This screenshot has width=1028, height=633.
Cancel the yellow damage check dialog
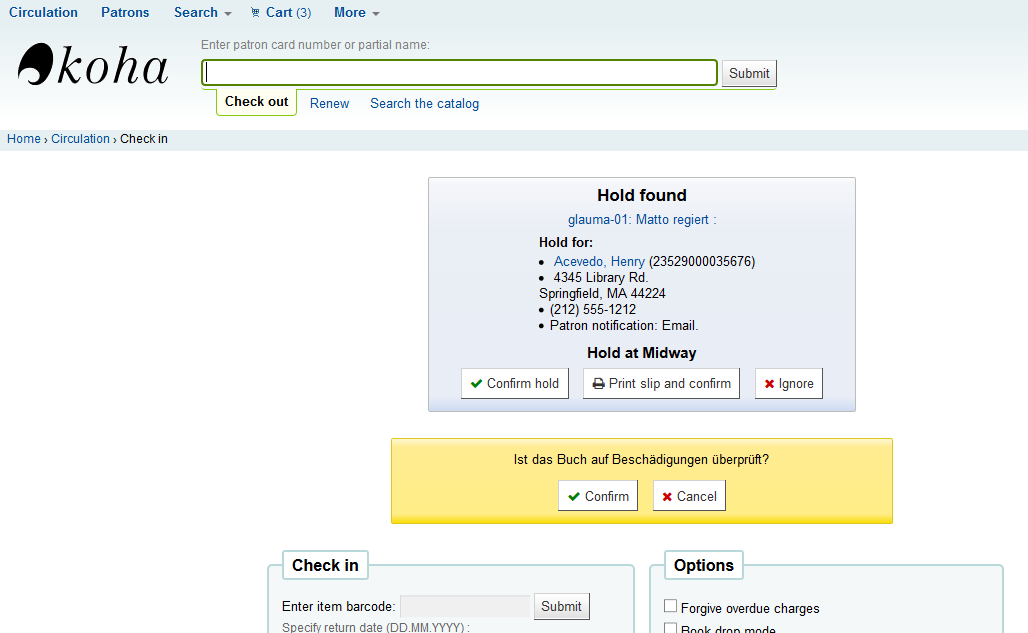click(x=689, y=496)
